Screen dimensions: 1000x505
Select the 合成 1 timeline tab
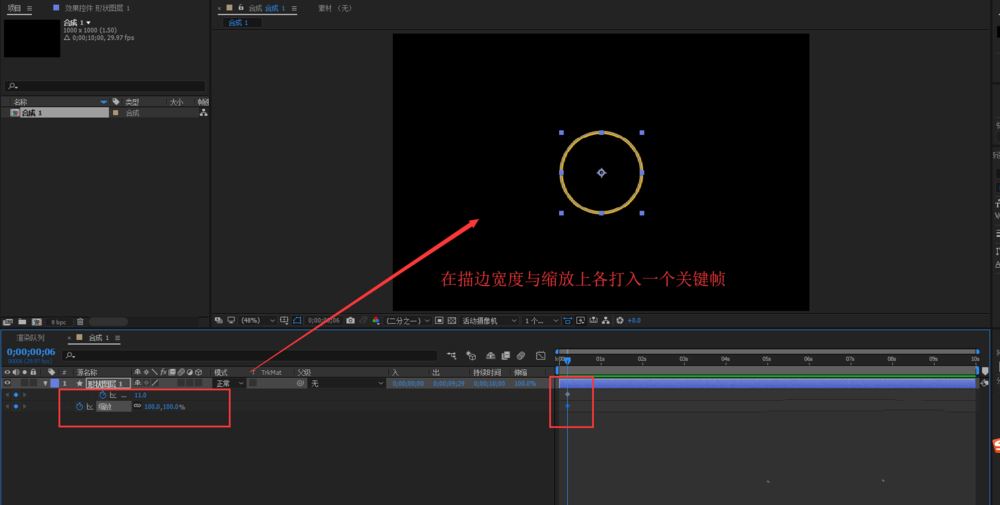(99, 338)
